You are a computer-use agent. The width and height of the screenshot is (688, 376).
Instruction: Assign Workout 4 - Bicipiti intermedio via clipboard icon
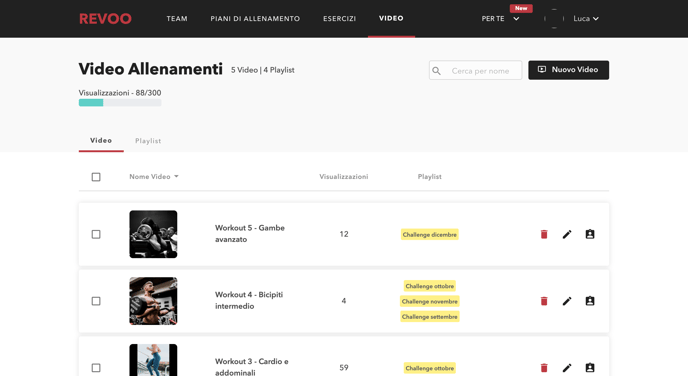pyautogui.click(x=590, y=301)
